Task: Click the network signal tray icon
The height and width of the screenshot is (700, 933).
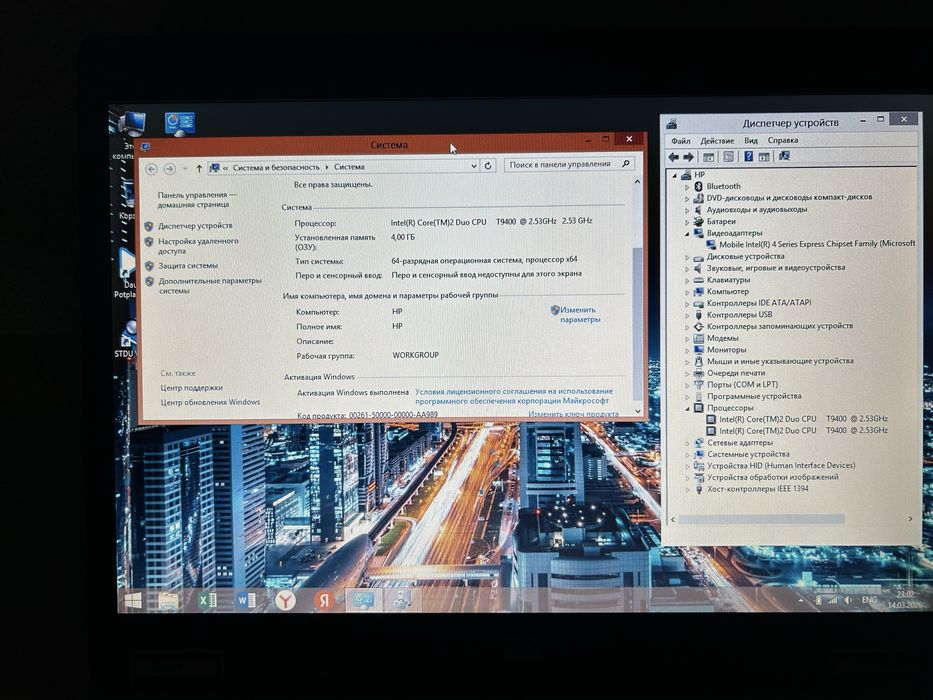Action: [x=832, y=600]
